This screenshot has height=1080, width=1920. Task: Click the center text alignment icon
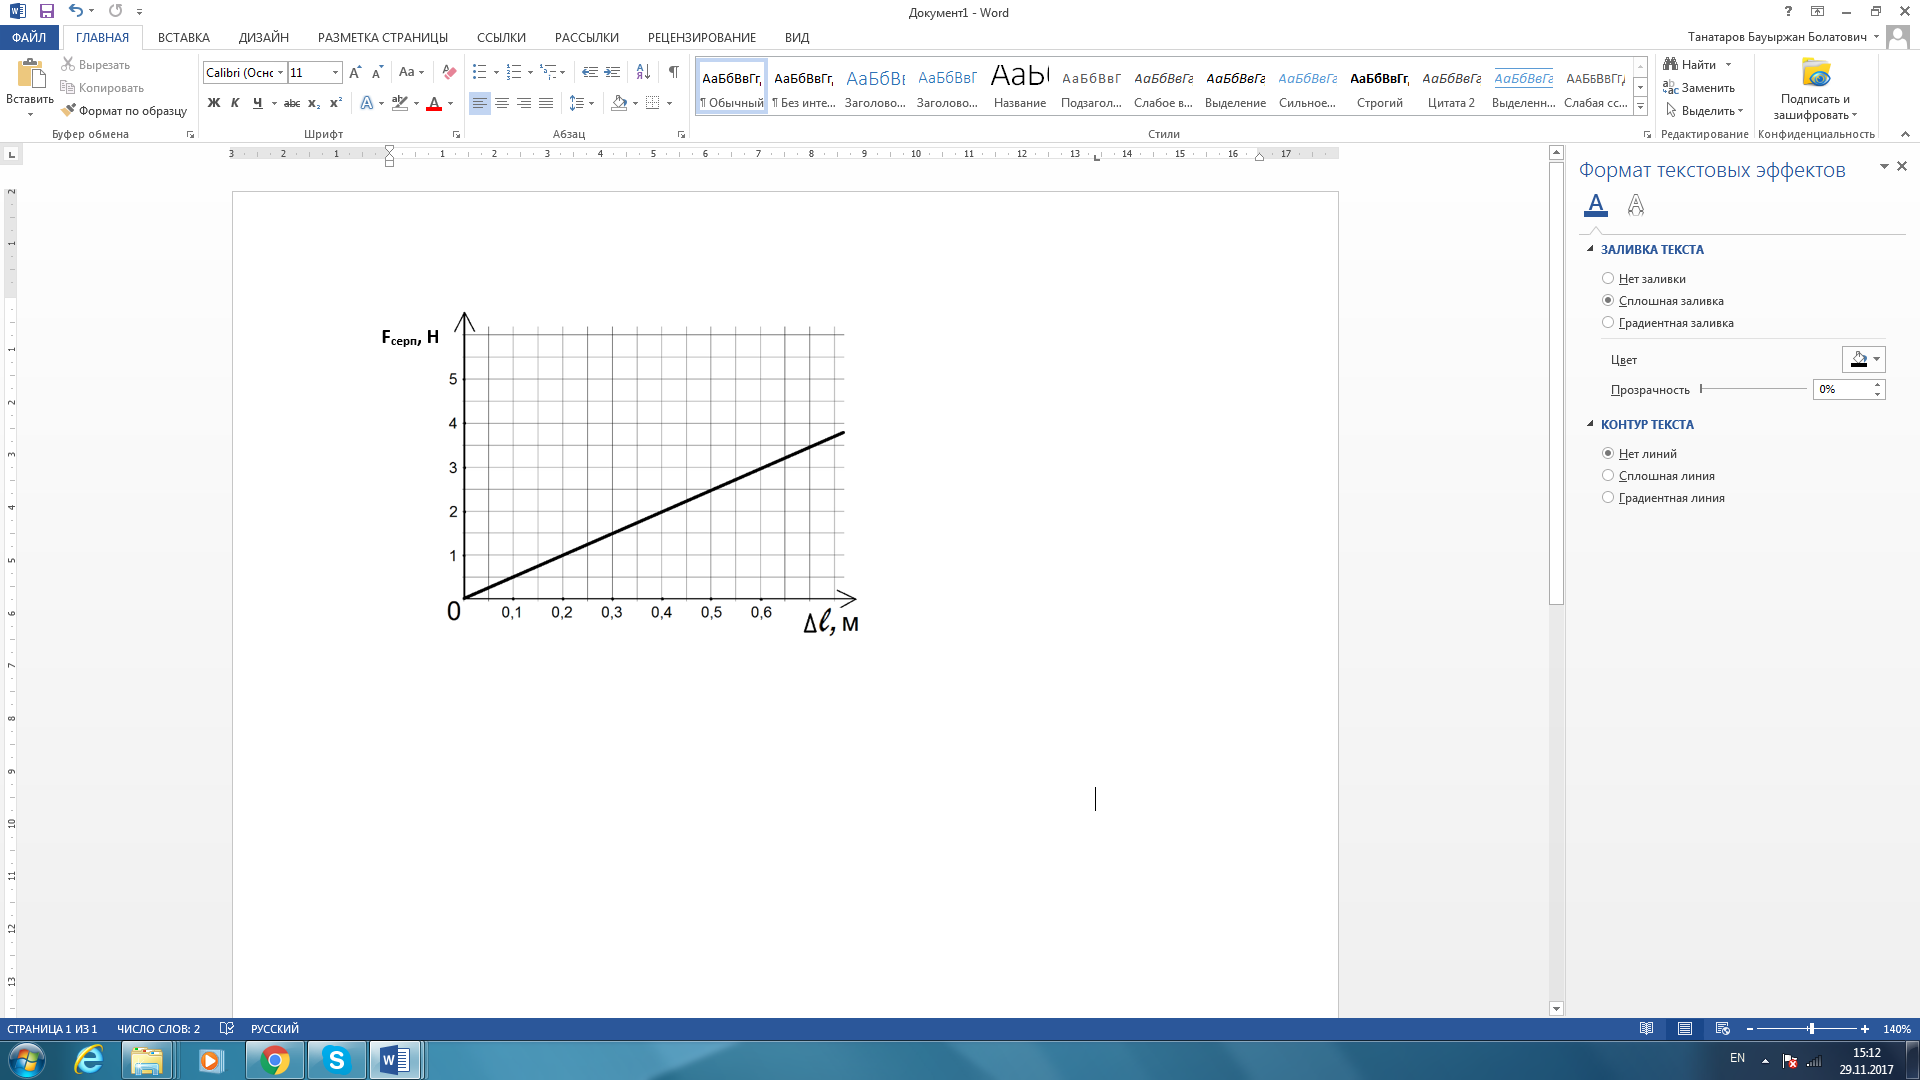(502, 103)
